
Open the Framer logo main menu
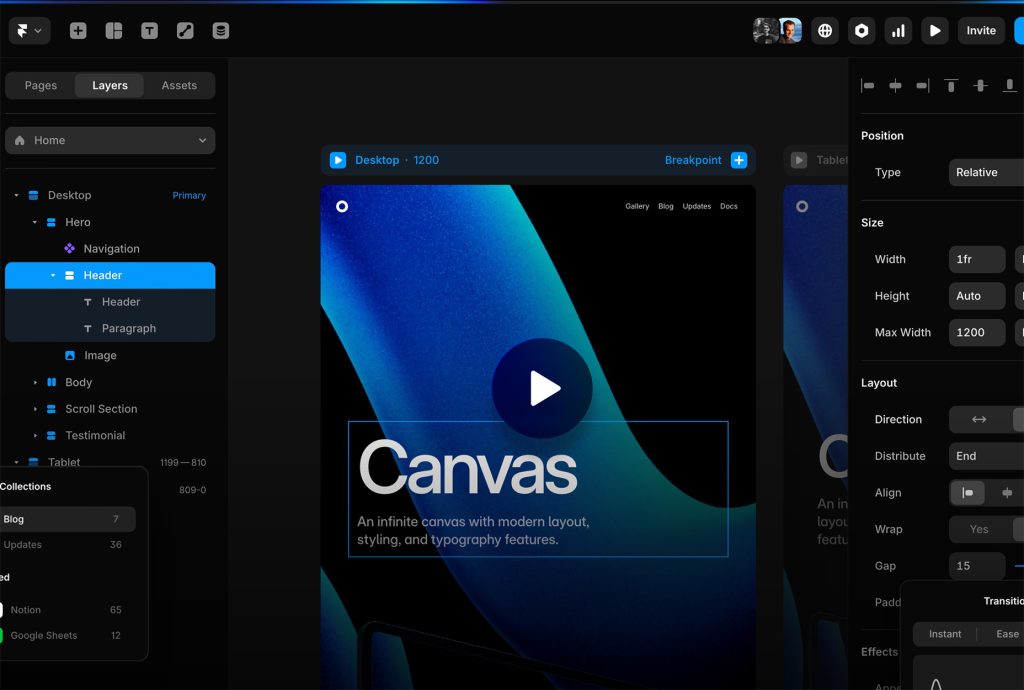pos(29,31)
